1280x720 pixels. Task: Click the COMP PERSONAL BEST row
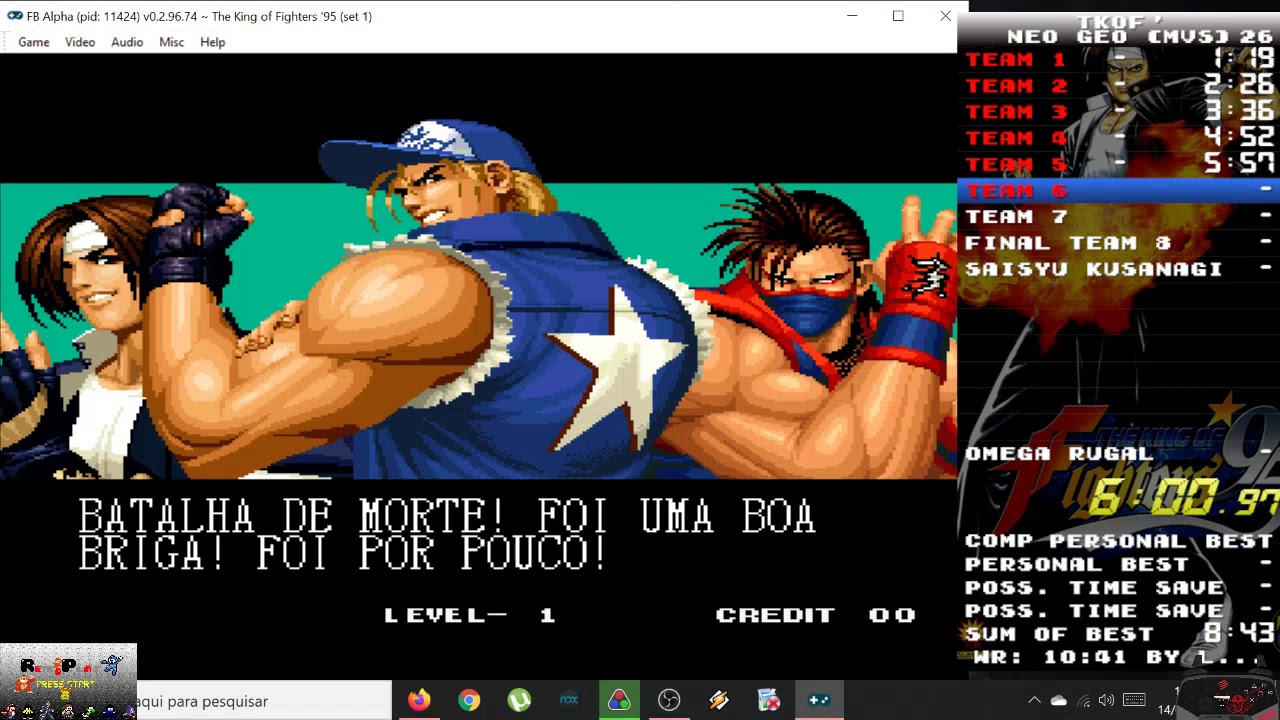(x=1118, y=541)
